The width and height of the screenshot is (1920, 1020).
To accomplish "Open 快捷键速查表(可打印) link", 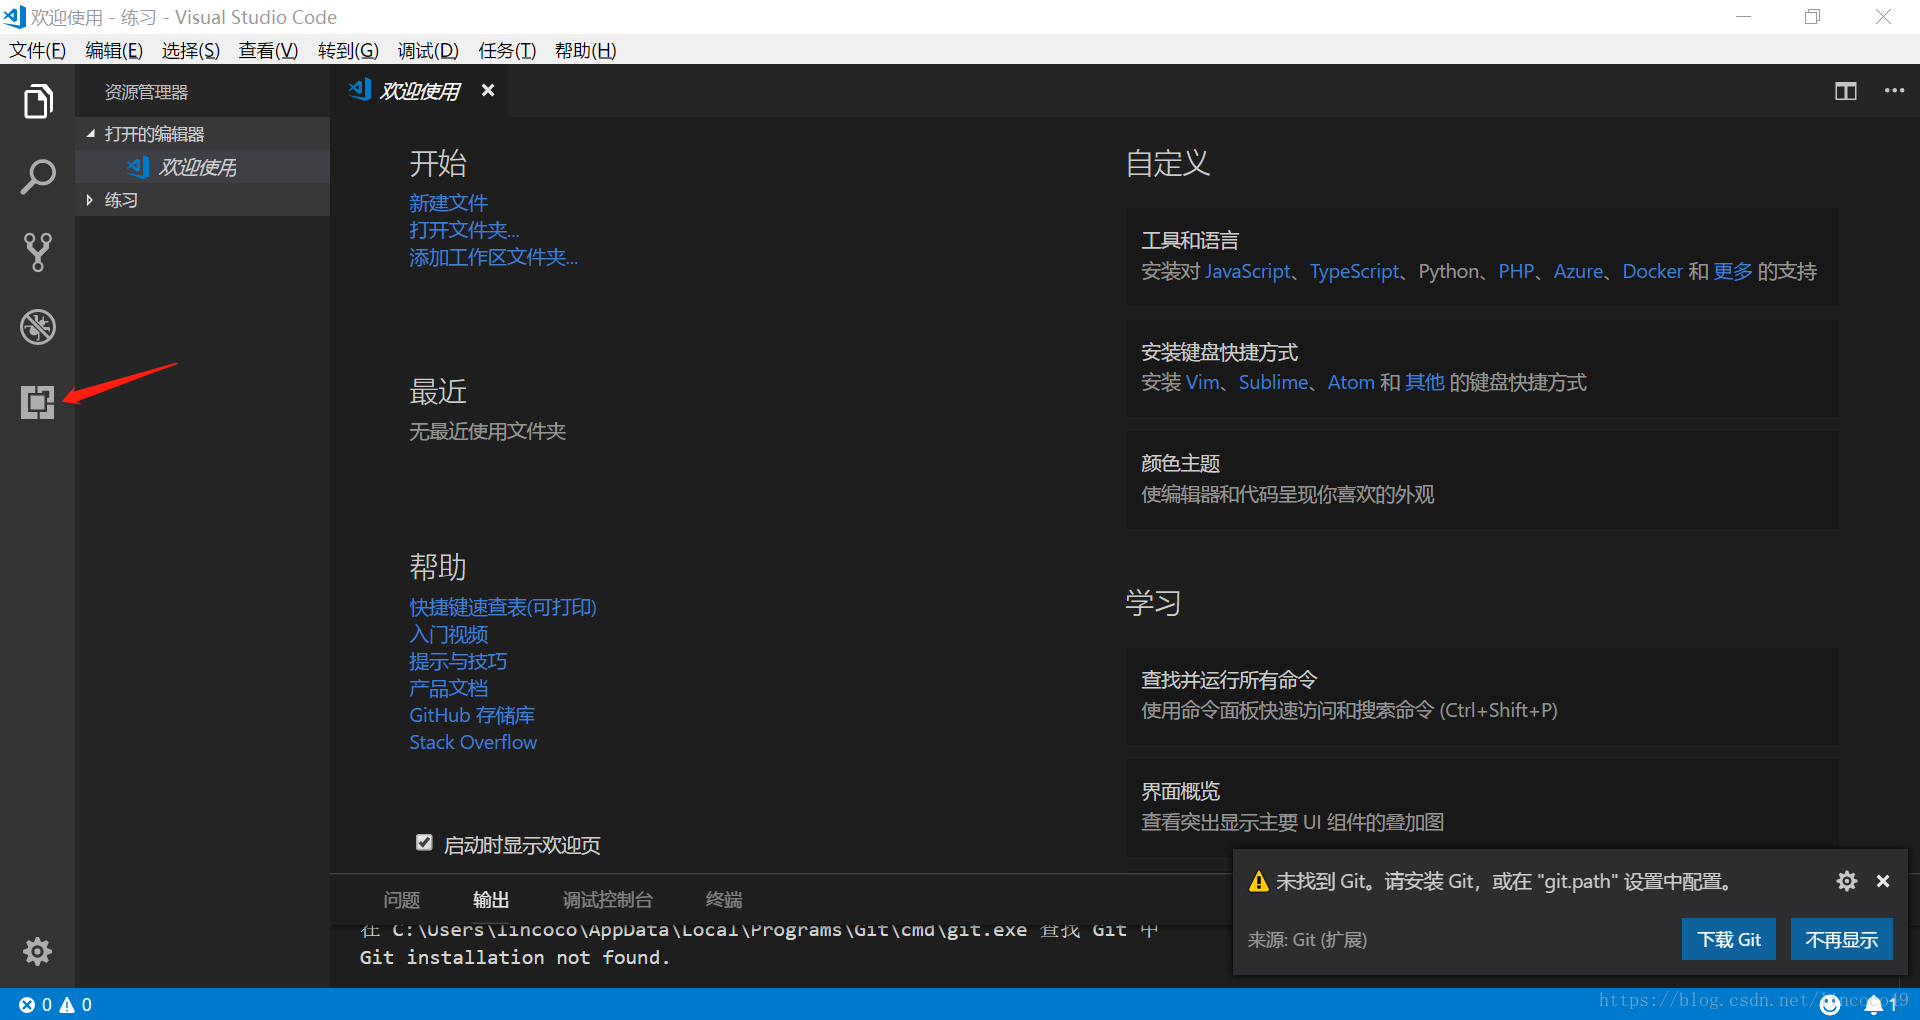I will point(503,607).
